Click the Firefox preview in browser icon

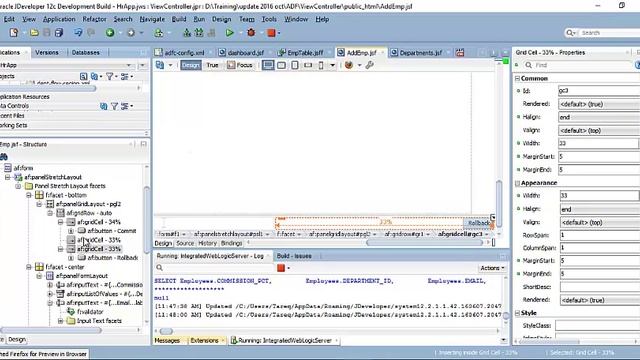(349, 65)
